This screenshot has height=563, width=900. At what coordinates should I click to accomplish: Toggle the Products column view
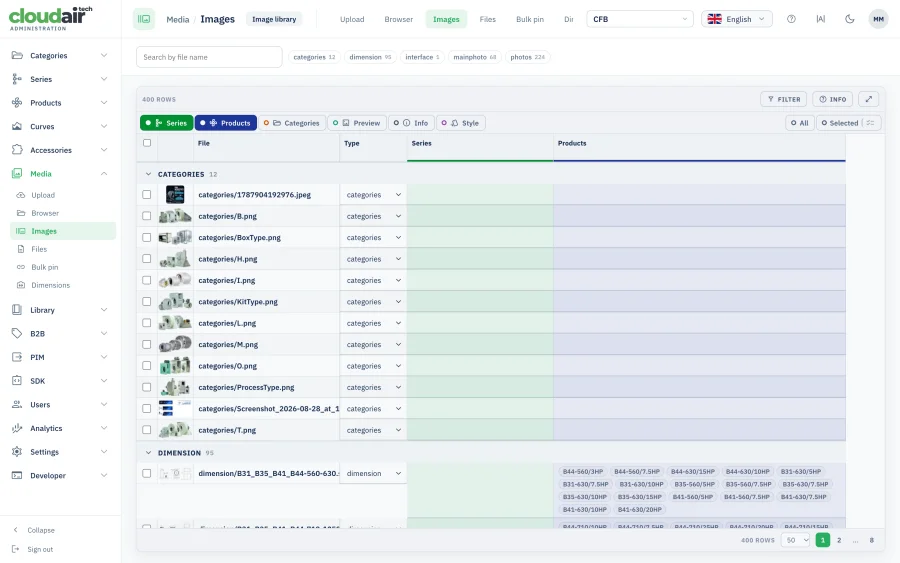pos(226,123)
